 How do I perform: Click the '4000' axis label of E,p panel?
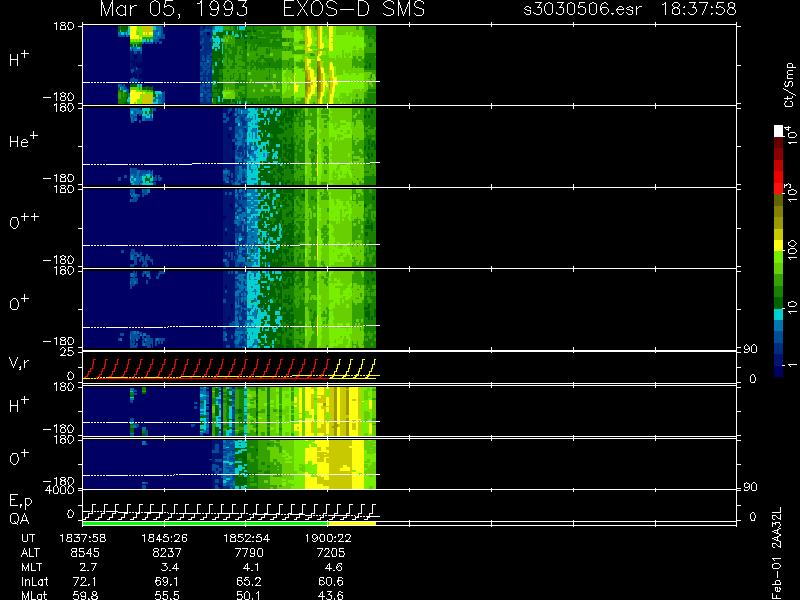(x=62, y=490)
